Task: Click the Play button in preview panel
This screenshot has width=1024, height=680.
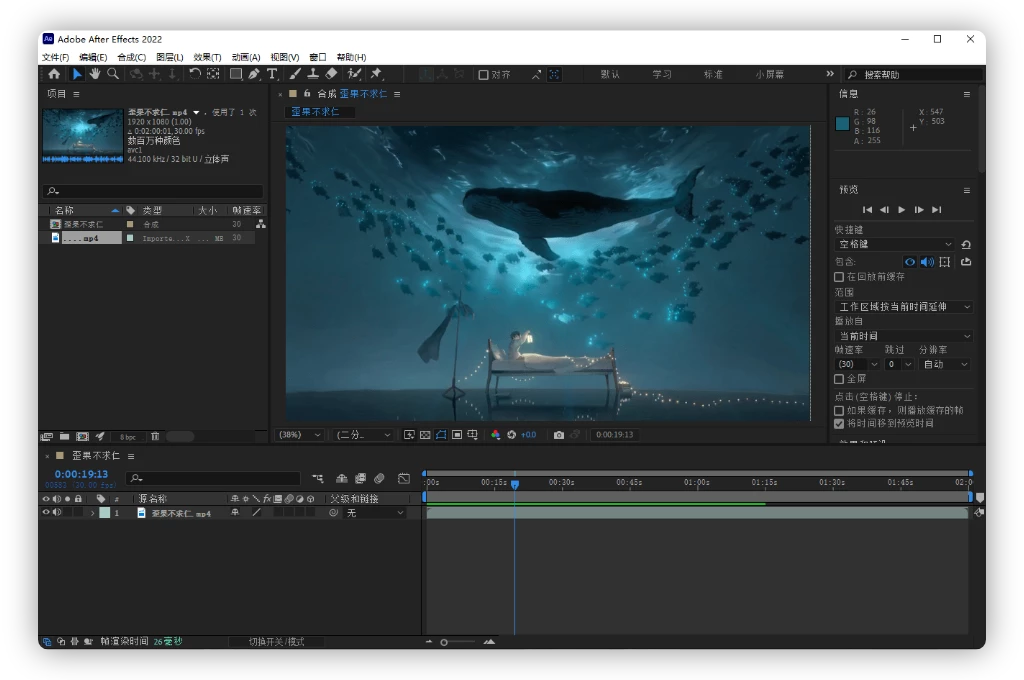Action: [902, 210]
